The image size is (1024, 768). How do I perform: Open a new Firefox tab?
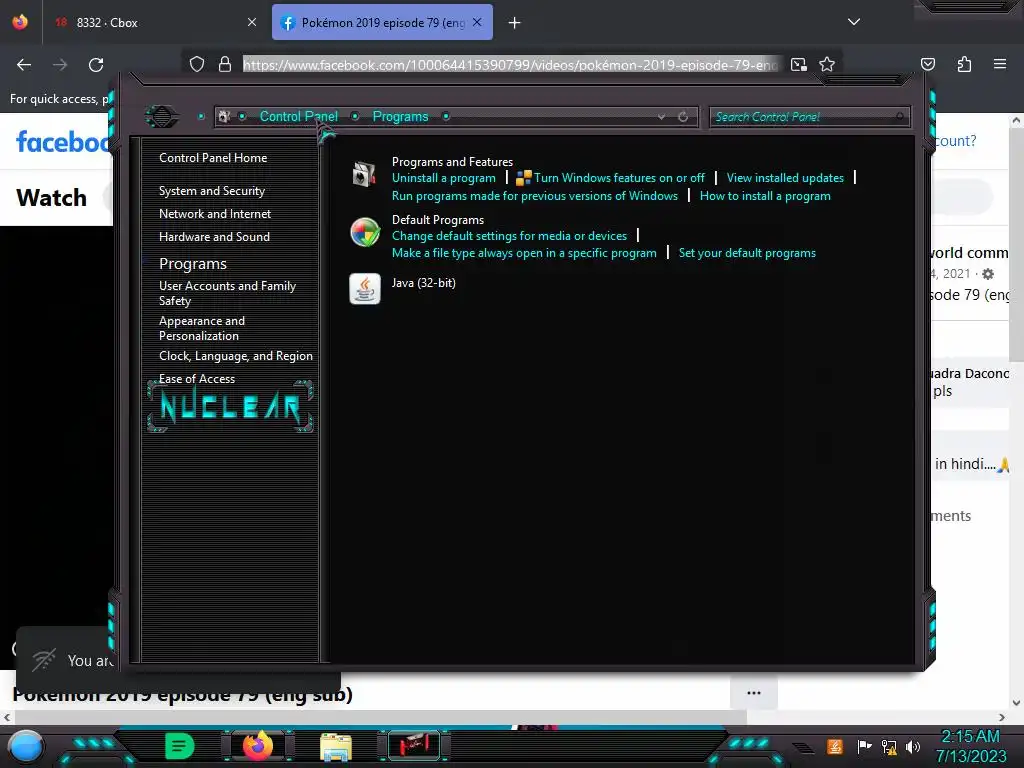click(515, 23)
